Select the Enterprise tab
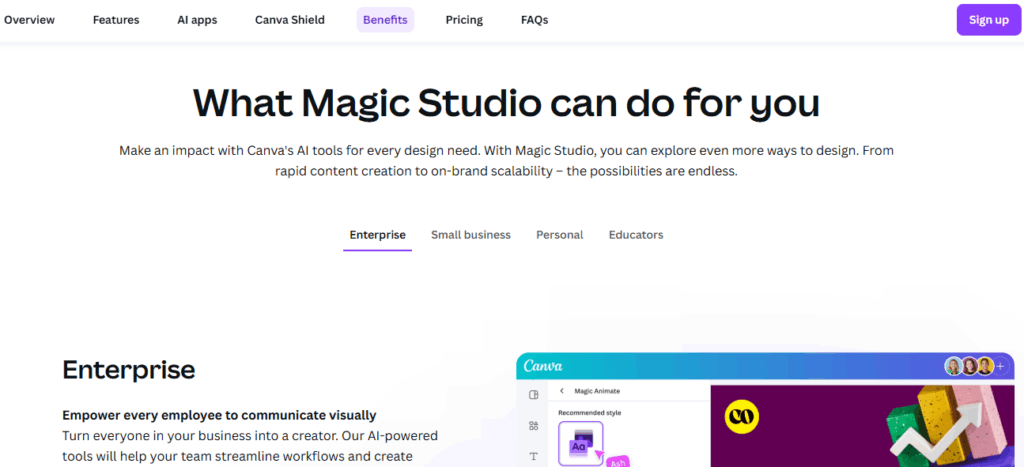 tap(377, 235)
